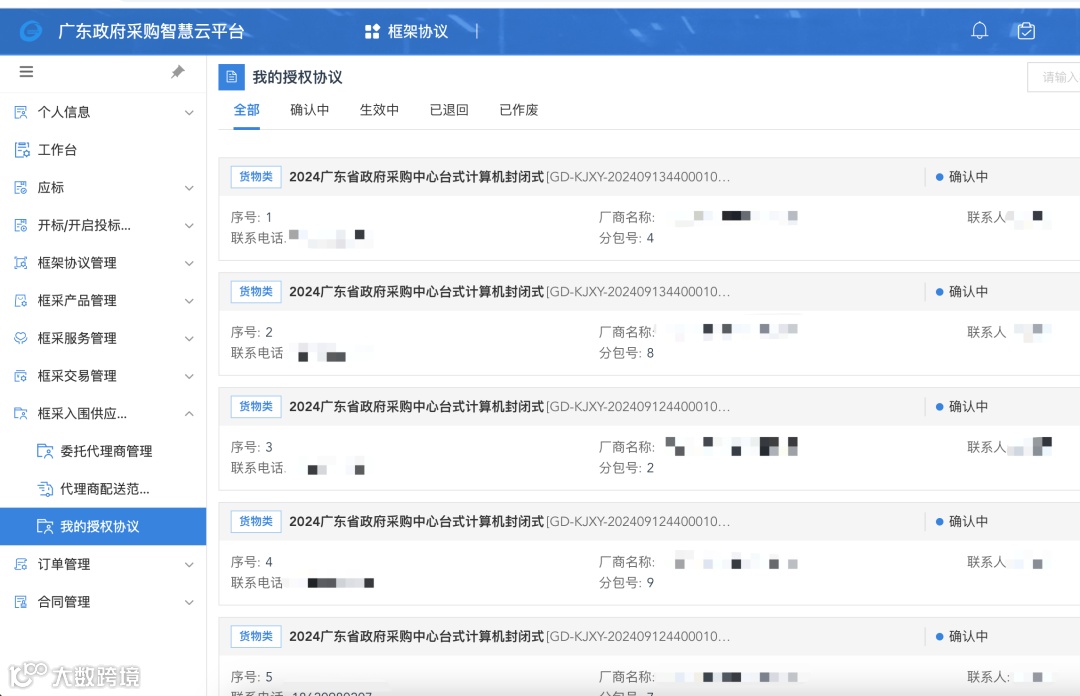Open agreement title for 序号 4 card
This screenshot has width=1080, height=696.
pos(509,522)
